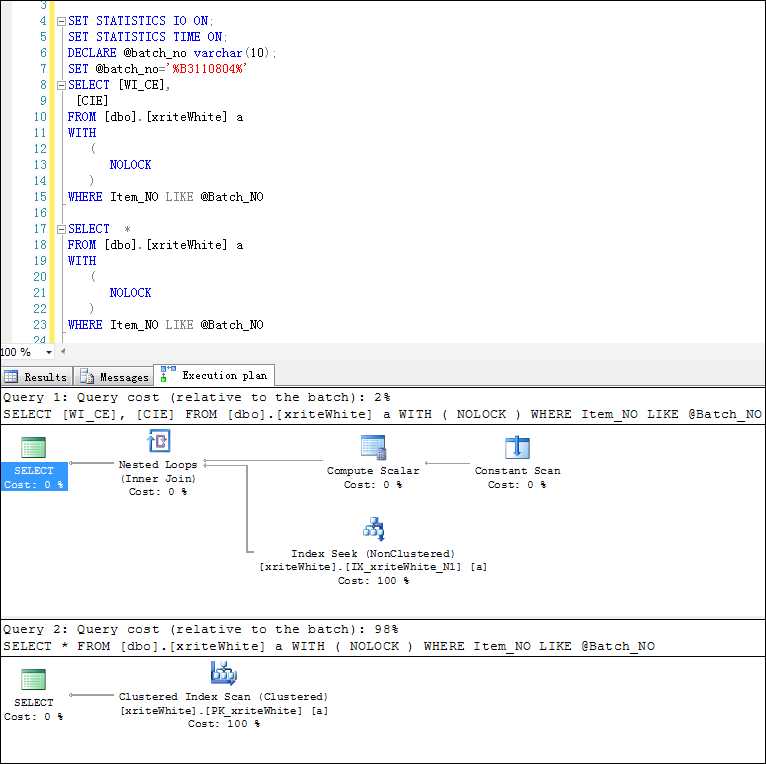
Task: Click the WITH keyword on line 11
Action: tap(82, 133)
